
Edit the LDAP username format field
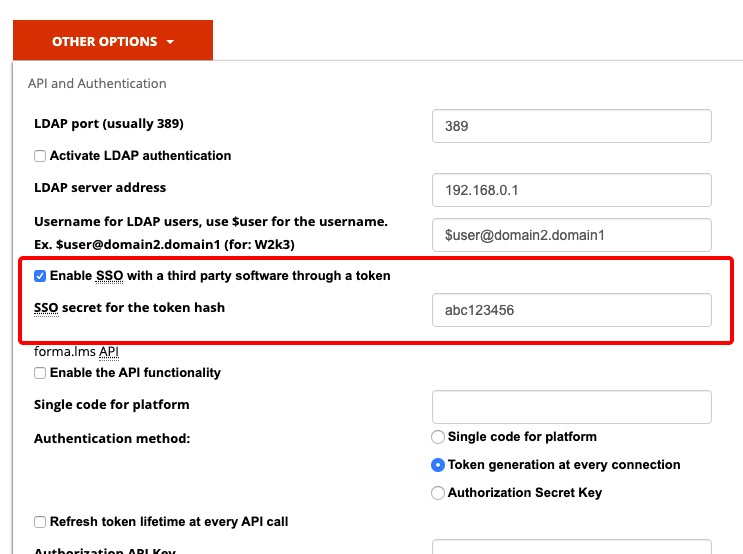[x=571, y=235]
